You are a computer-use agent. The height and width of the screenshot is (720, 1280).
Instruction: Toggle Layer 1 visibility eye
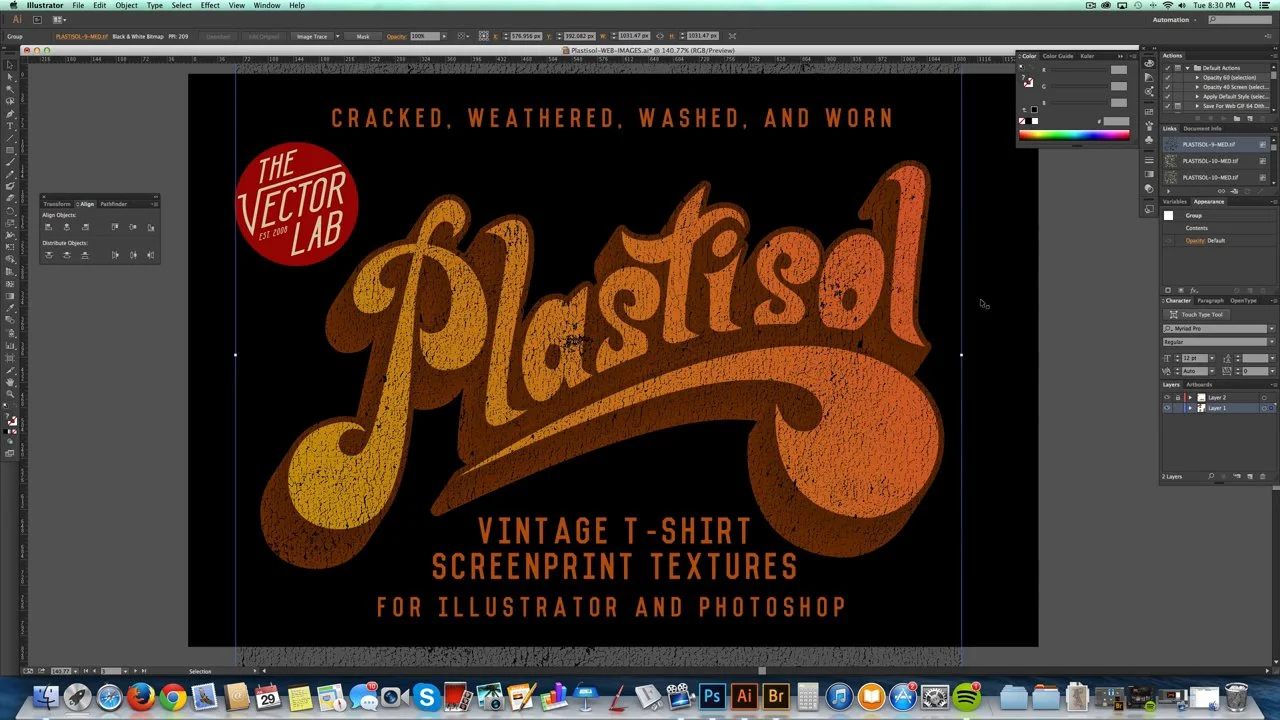[x=1167, y=408]
